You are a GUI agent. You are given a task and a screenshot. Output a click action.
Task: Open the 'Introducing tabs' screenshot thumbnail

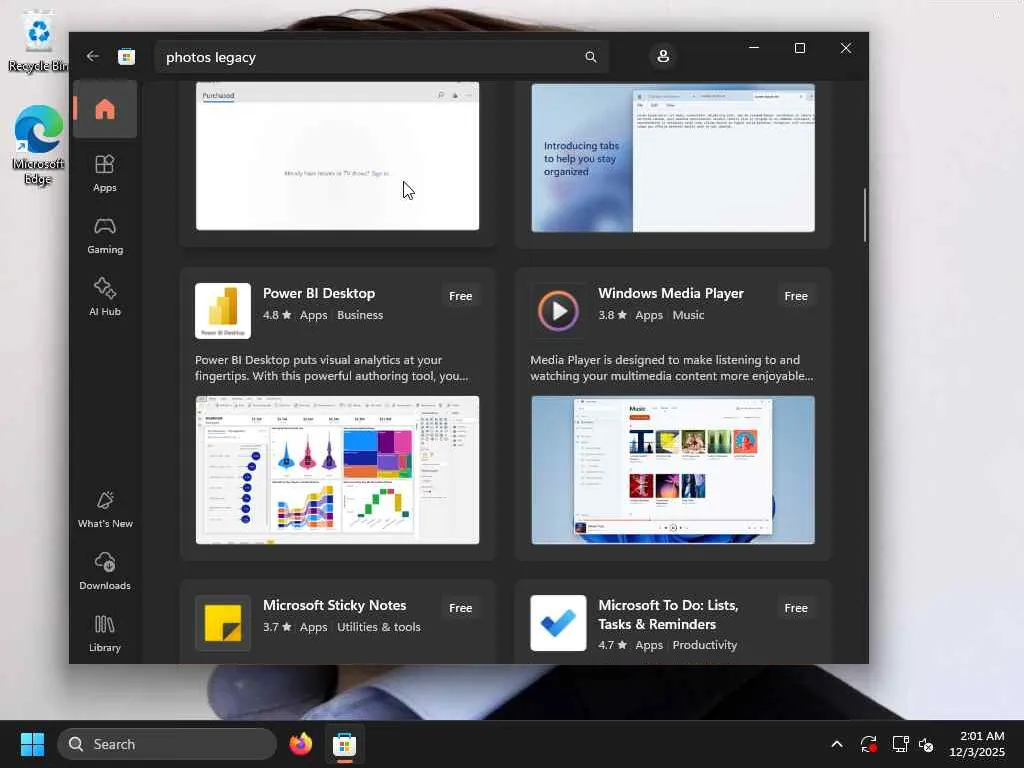tap(673, 157)
